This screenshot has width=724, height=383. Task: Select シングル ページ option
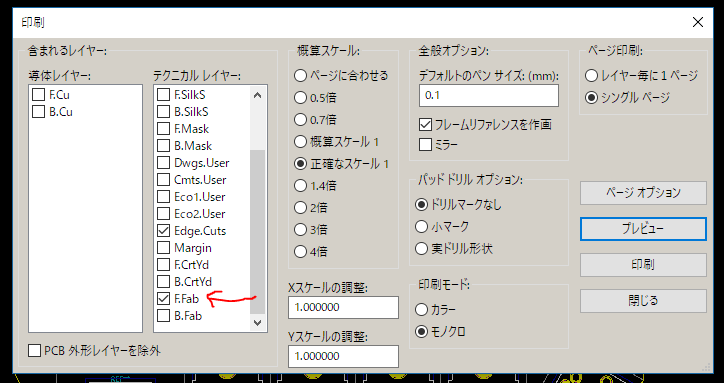coord(591,98)
